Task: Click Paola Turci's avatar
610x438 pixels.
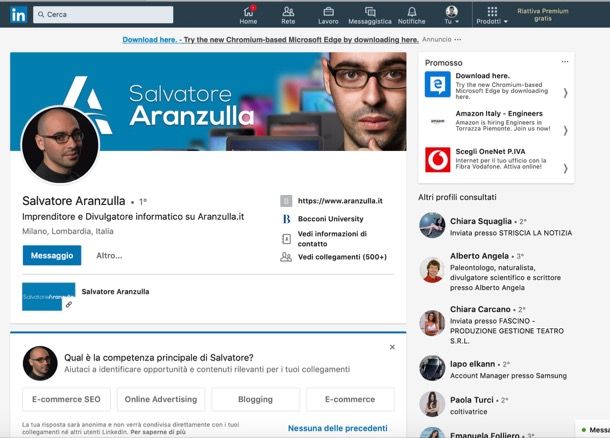Action: pyautogui.click(x=432, y=404)
